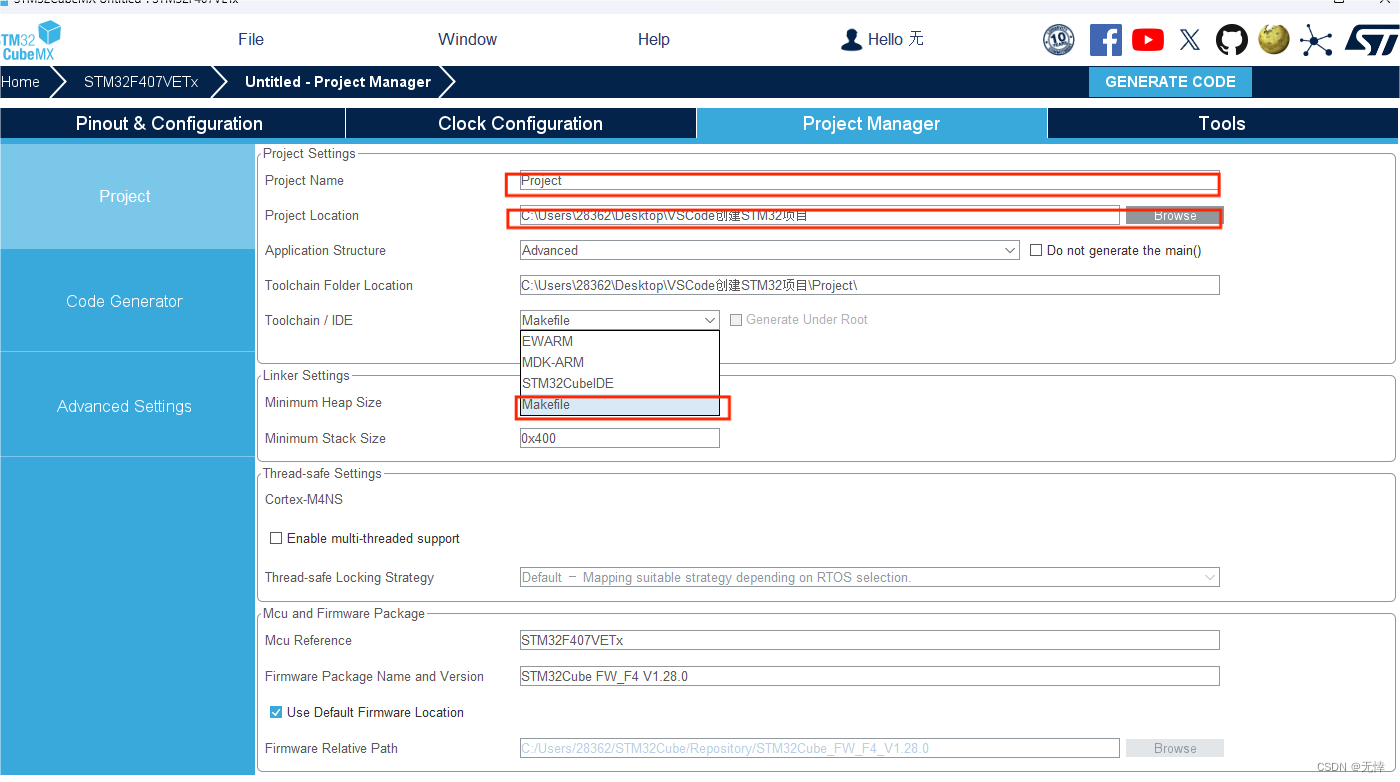Image resolution: width=1400 pixels, height=782 pixels.
Task: Select the Project Manager tab
Action: (x=871, y=124)
